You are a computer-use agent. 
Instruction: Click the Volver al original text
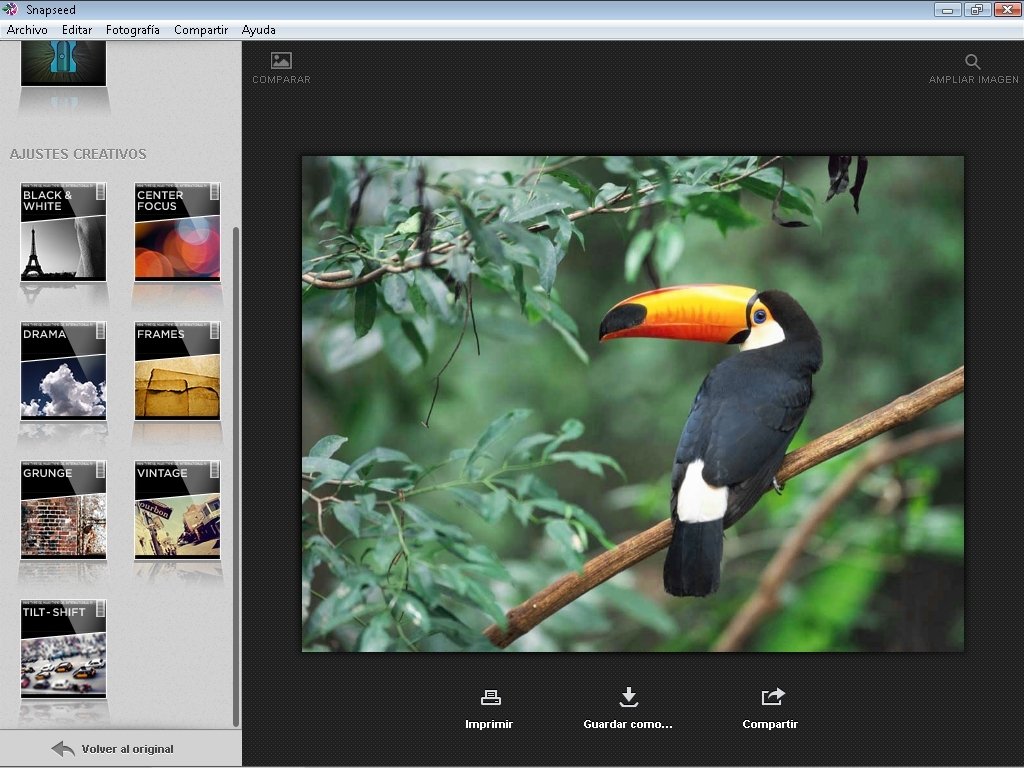127,749
